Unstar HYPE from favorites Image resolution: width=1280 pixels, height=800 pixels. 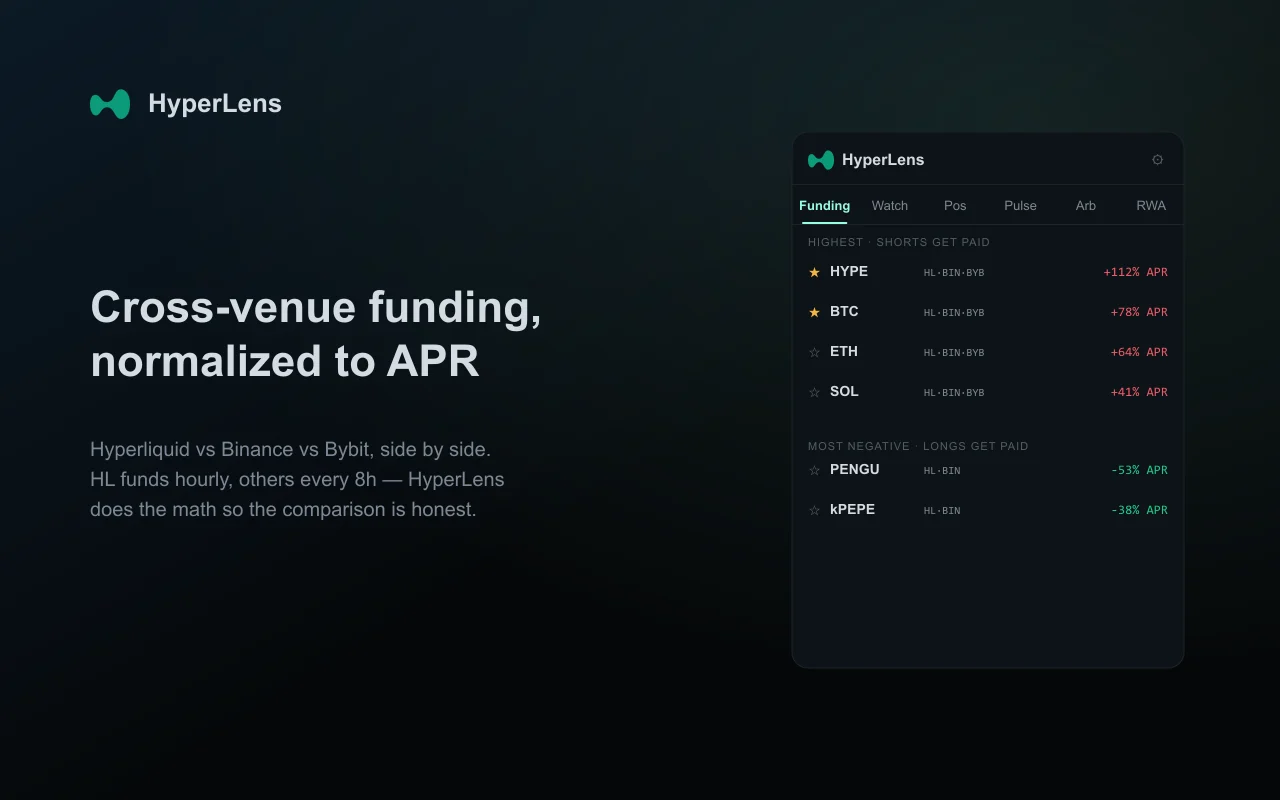(814, 272)
